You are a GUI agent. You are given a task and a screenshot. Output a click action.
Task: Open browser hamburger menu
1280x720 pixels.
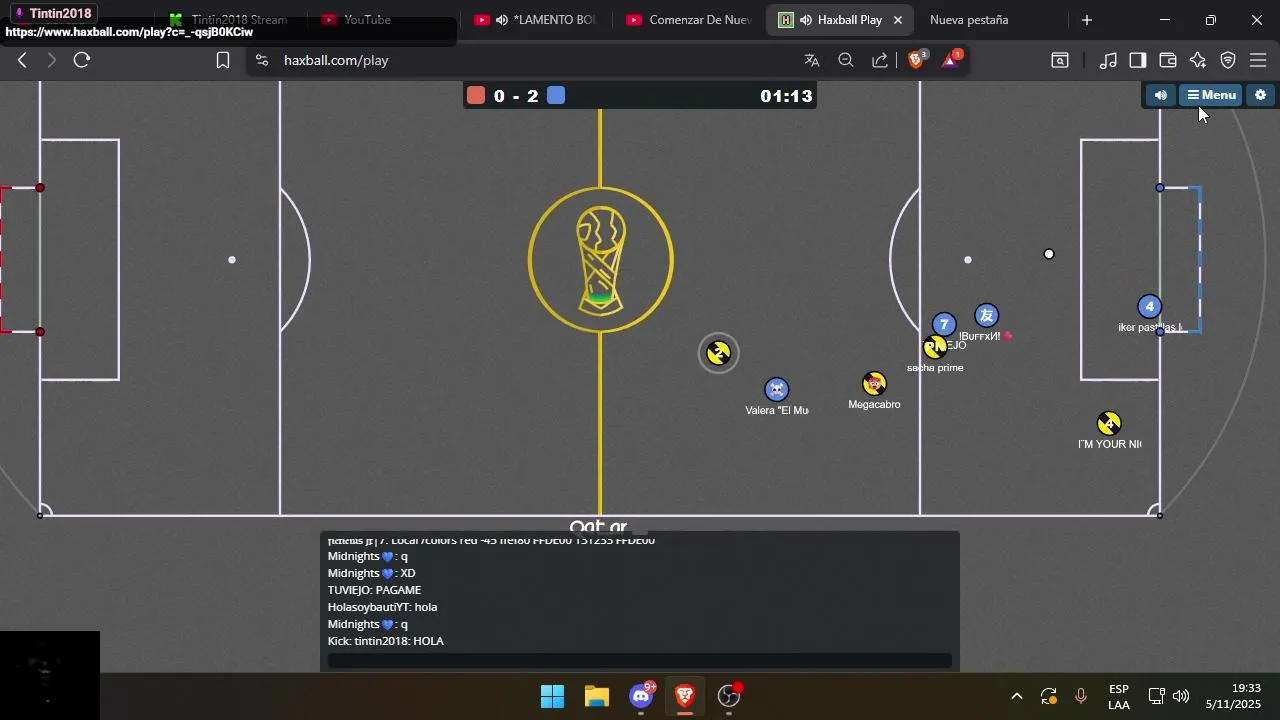[x=1258, y=60]
